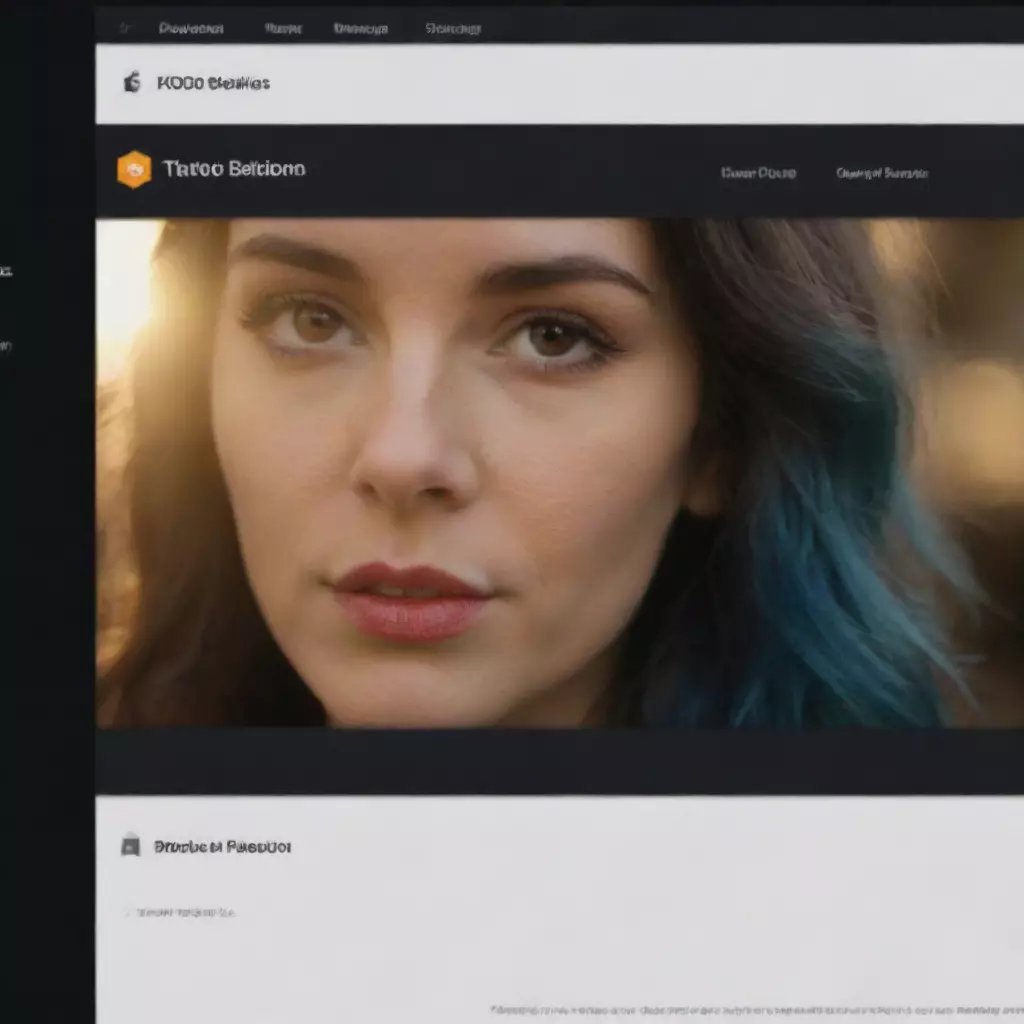Viewport: 1024px width, 1024px height.
Task: Open the fourth top navigation item
Action: pos(453,29)
